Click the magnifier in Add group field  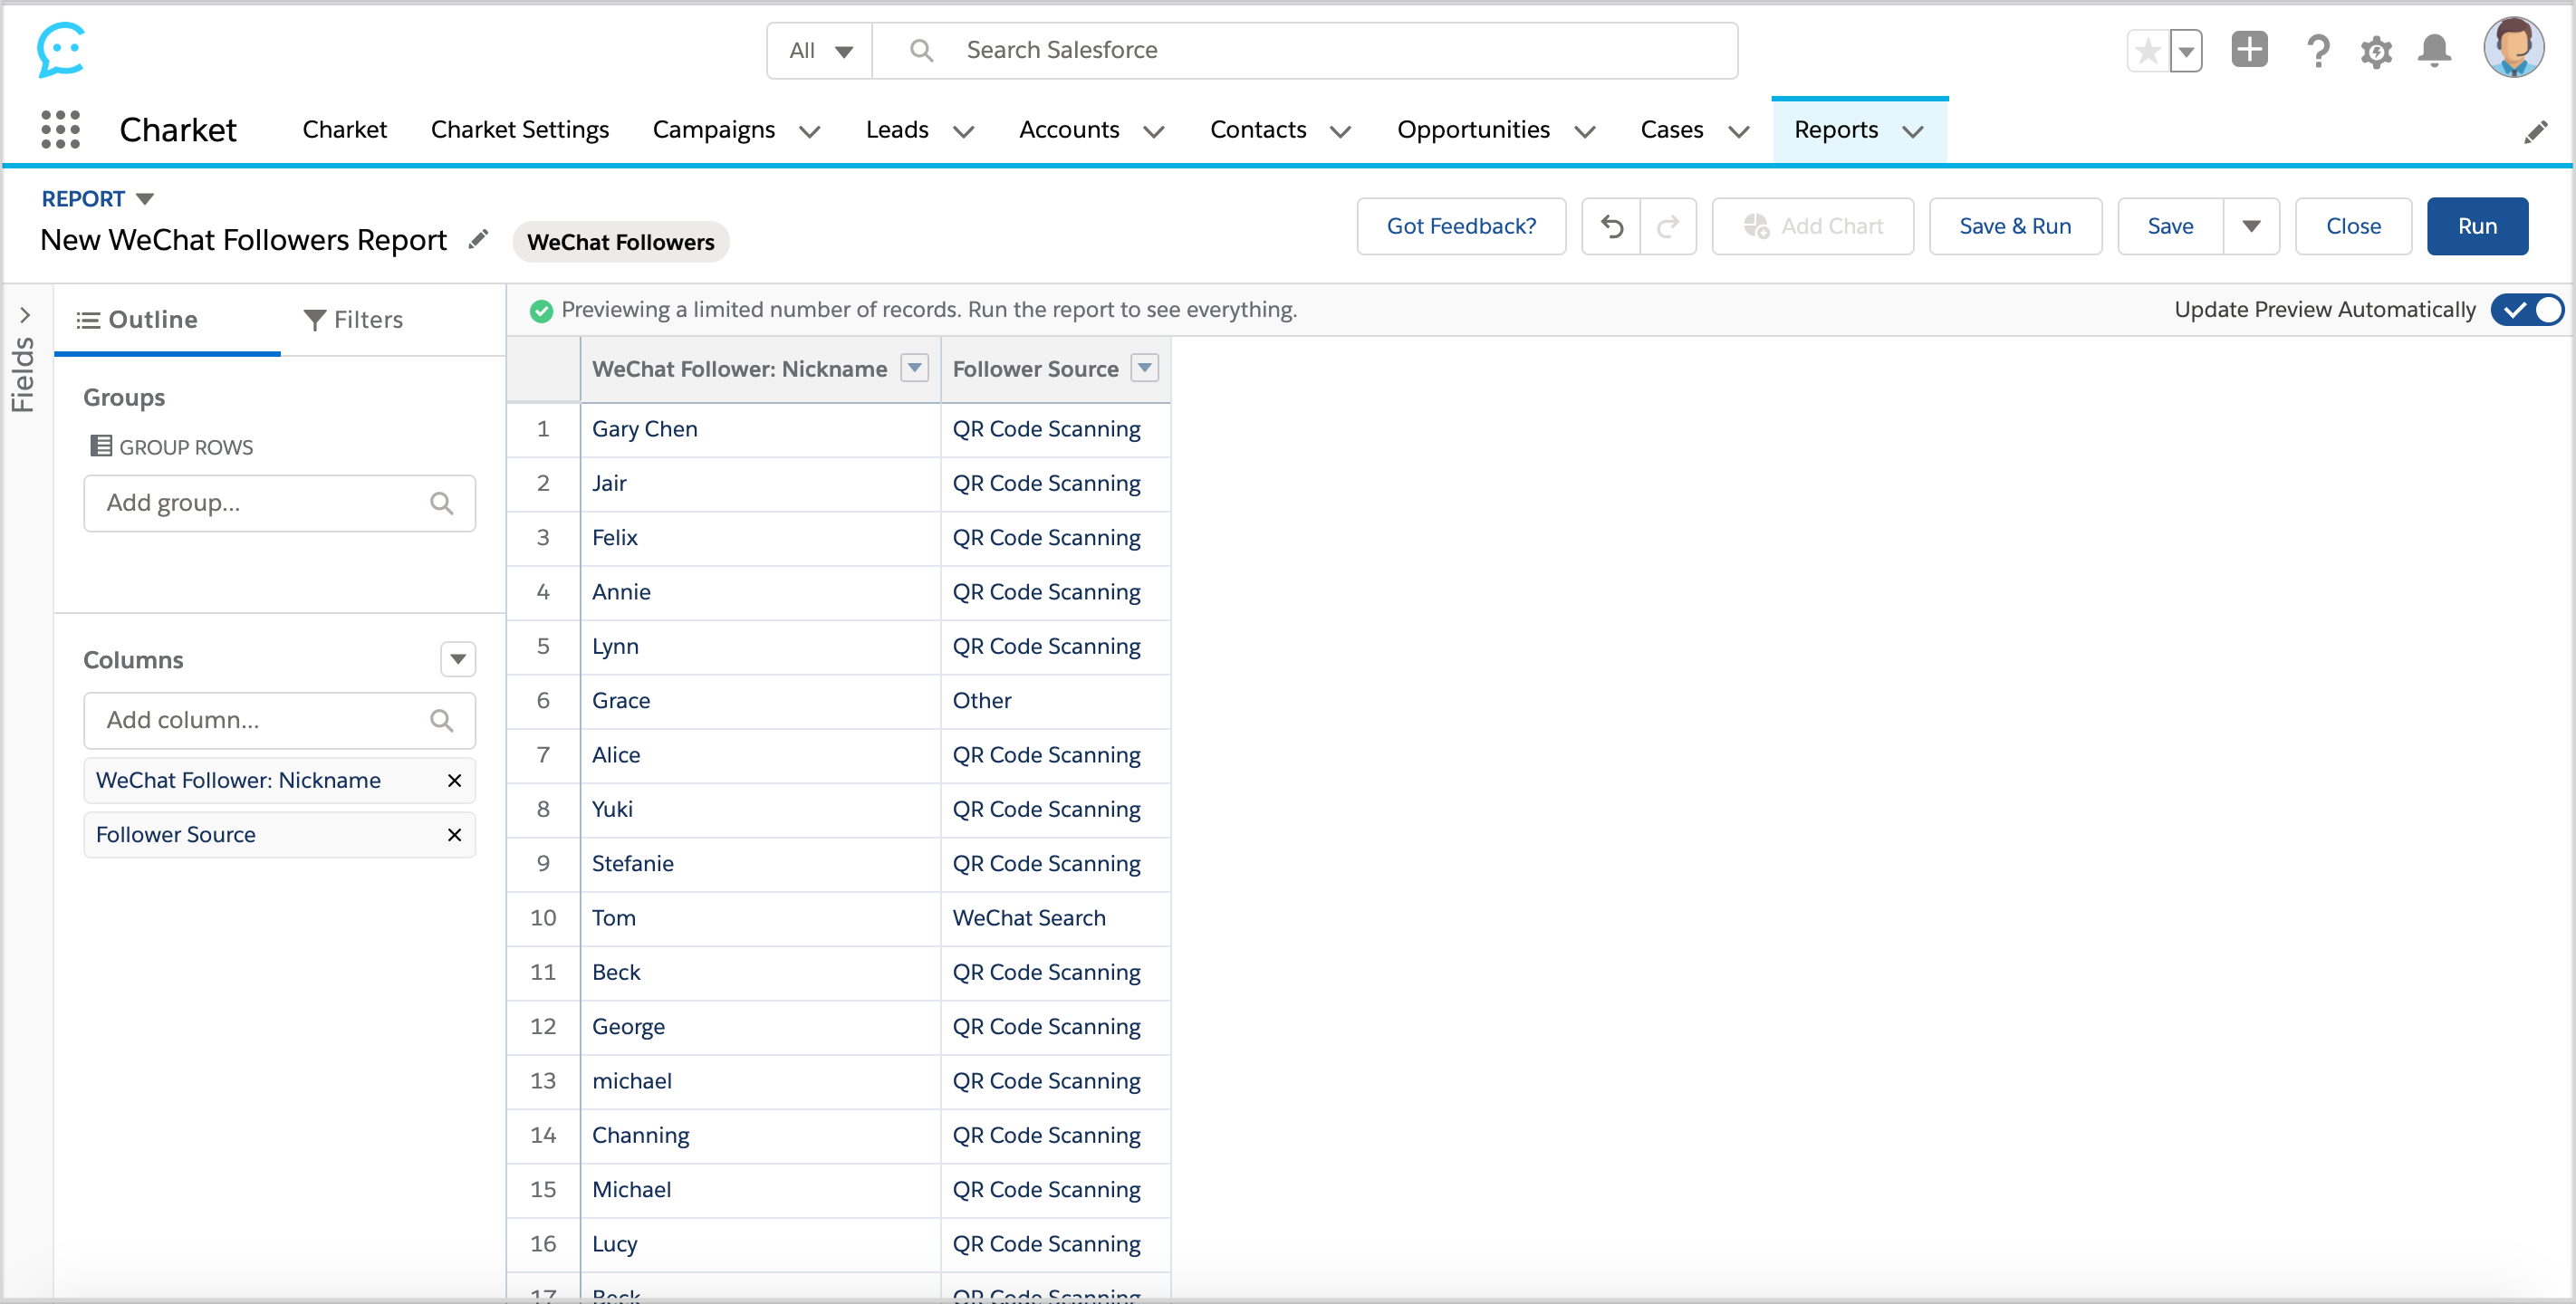click(x=441, y=503)
